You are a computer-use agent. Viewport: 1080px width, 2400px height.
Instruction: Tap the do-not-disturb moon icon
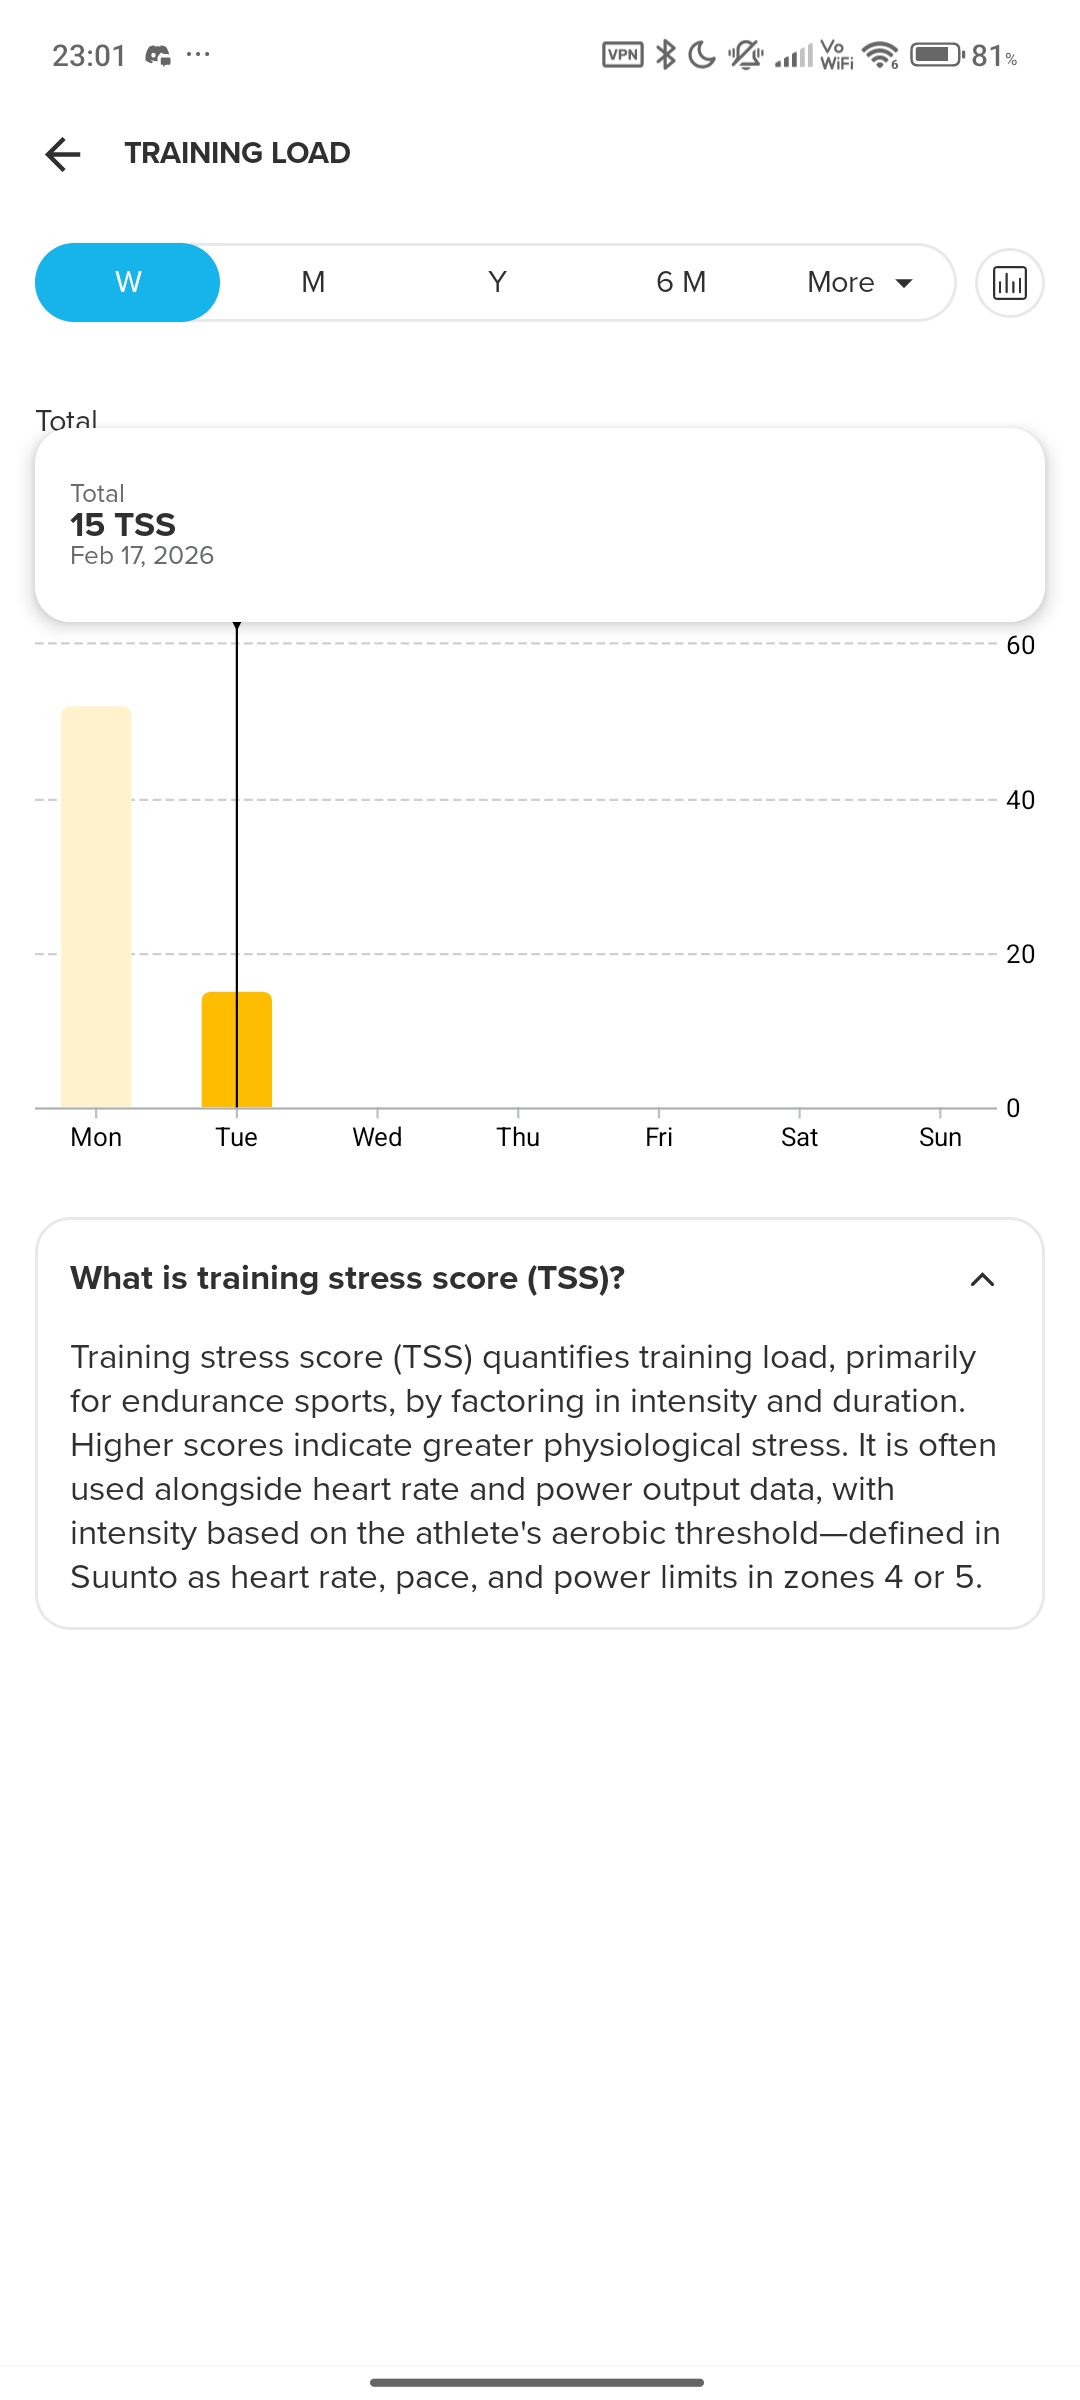click(702, 55)
